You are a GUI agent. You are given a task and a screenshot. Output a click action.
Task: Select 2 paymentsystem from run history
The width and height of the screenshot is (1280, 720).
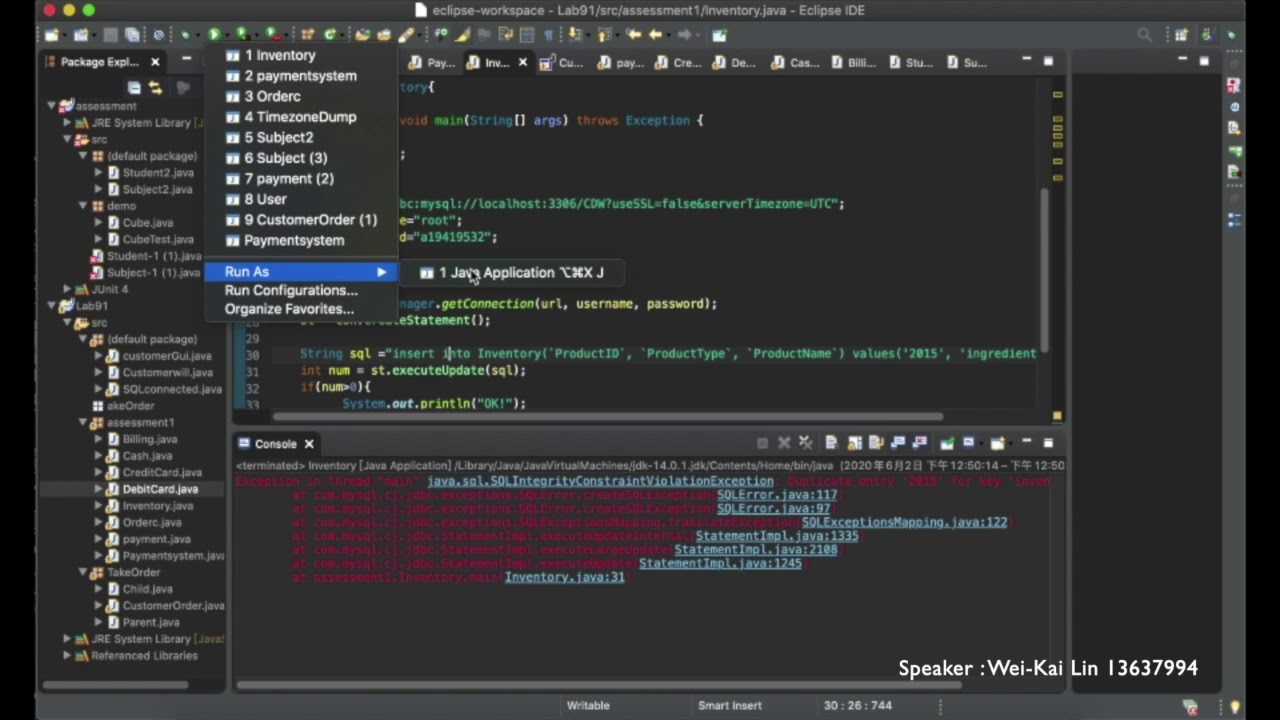(300, 76)
